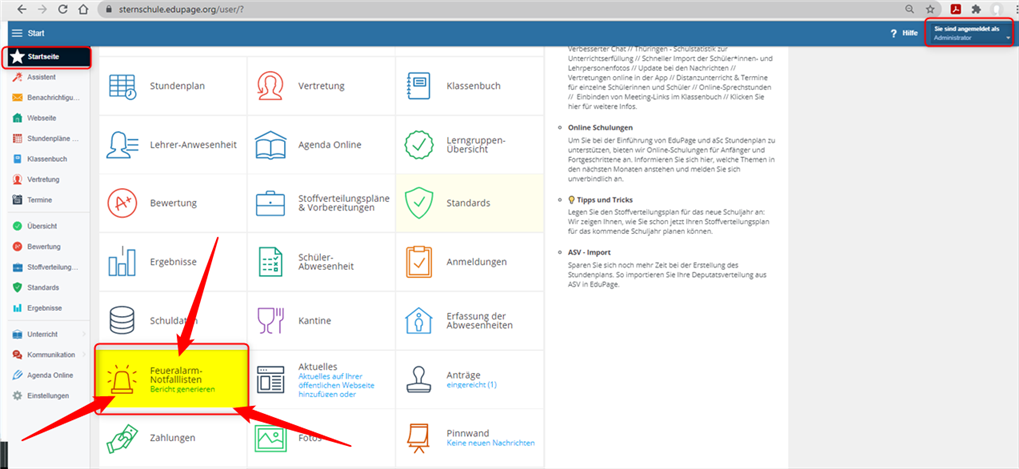Click the Stoffverteilungspläne briefcase icon
1019x469 pixels.
click(x=271, y=203)
